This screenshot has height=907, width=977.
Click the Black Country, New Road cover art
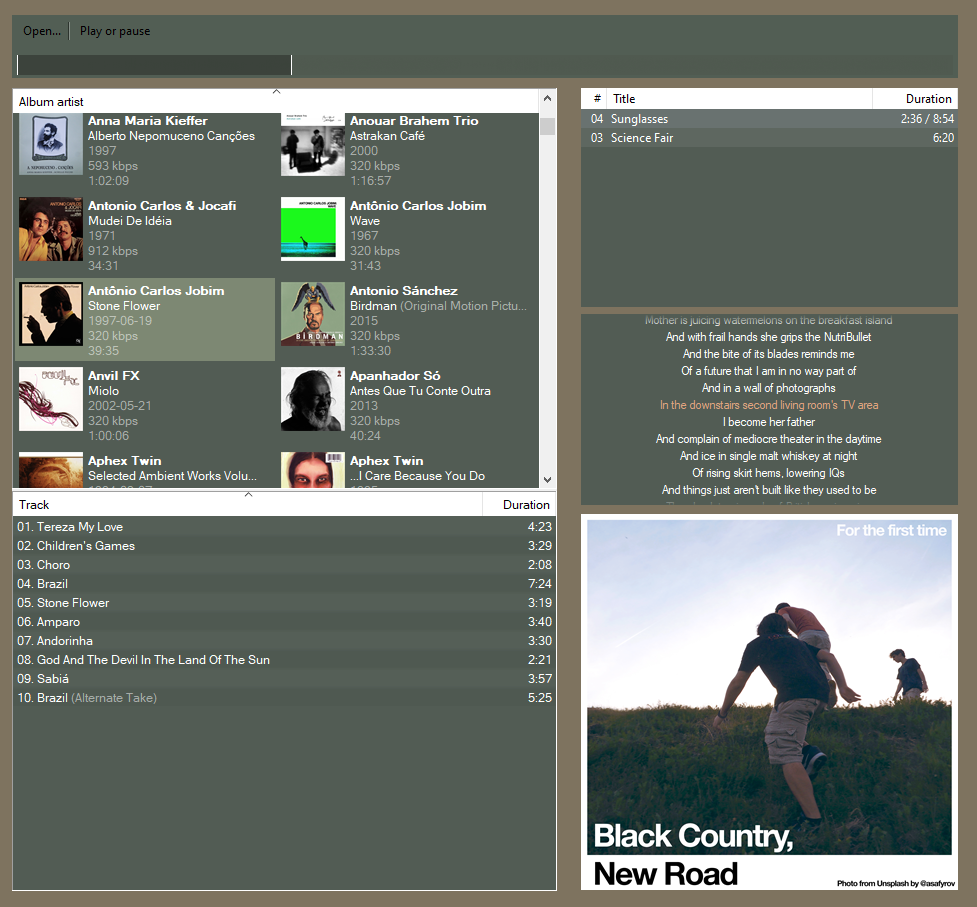768,702
